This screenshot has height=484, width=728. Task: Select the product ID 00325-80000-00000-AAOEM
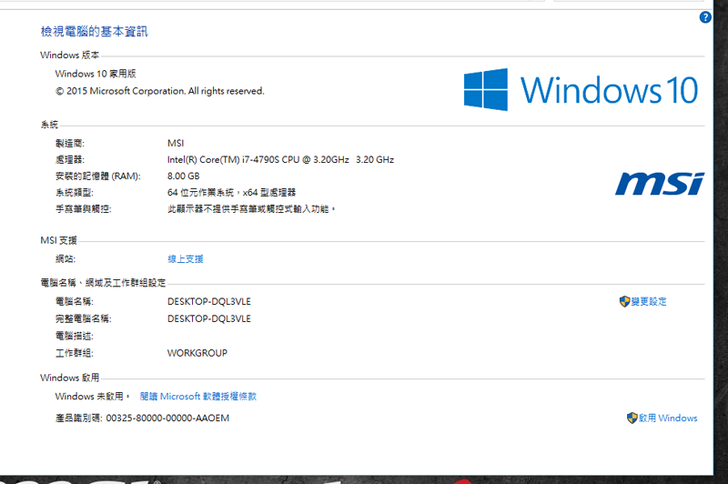(168, 418)
